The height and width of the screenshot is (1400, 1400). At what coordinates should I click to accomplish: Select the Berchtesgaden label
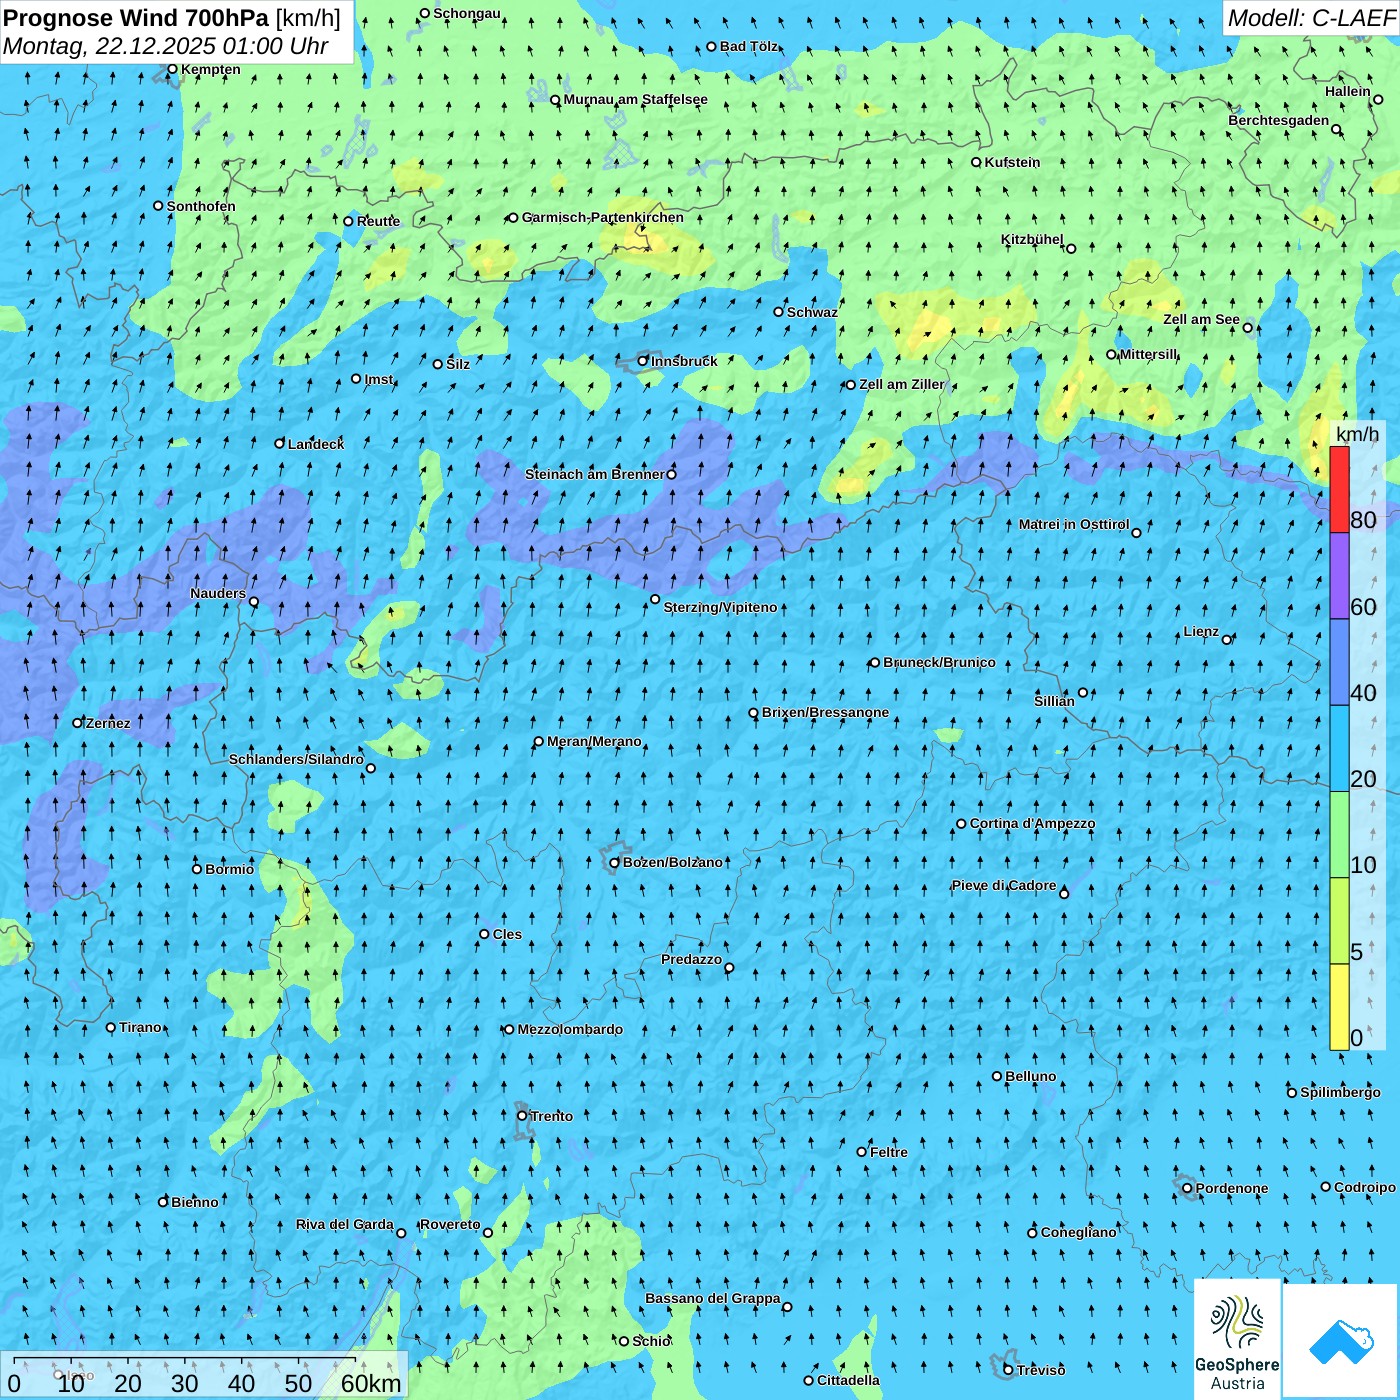(1279, 121)
